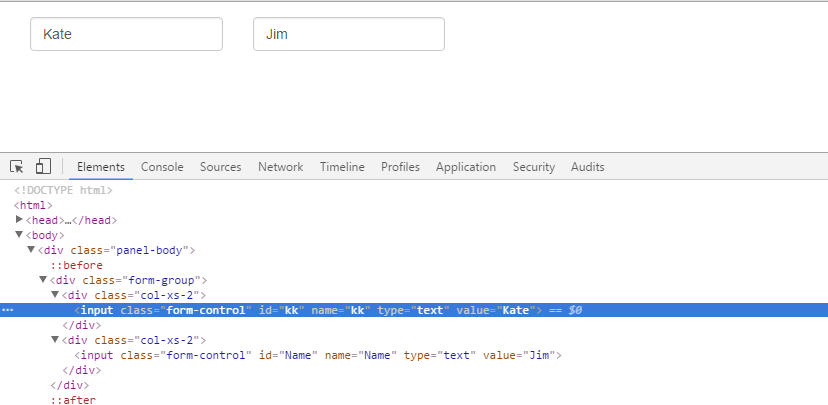Click the three-dots icon beside selected row

7,310
